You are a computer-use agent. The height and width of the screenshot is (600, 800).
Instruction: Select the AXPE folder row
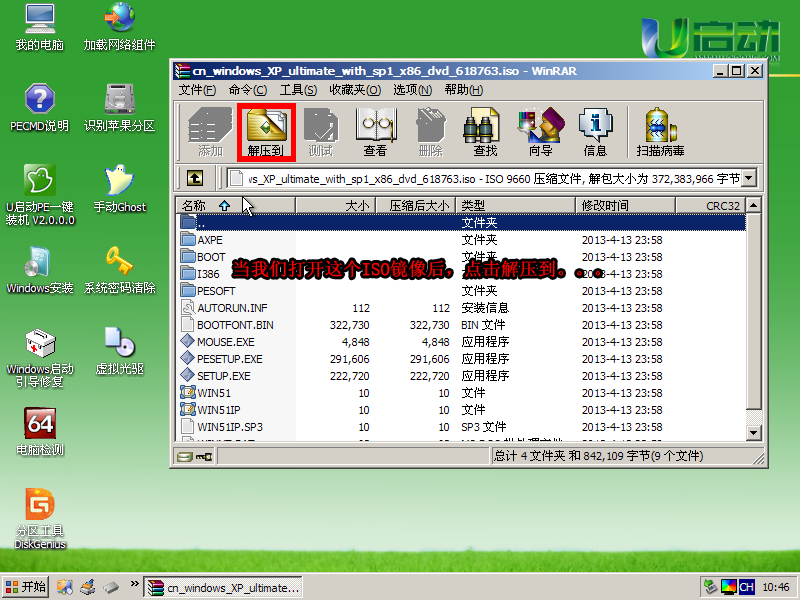pyautogui.click(x=461, y=240)
